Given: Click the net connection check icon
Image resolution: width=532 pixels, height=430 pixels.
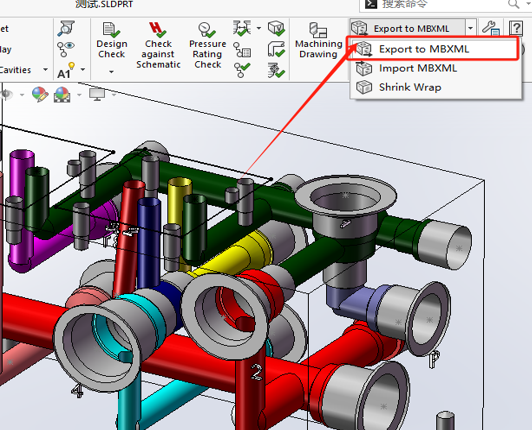Looking at the screenshot, I should (x=242, y=70).
